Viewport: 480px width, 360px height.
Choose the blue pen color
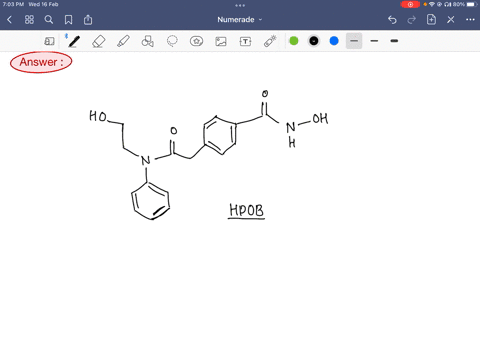(334, 41)
